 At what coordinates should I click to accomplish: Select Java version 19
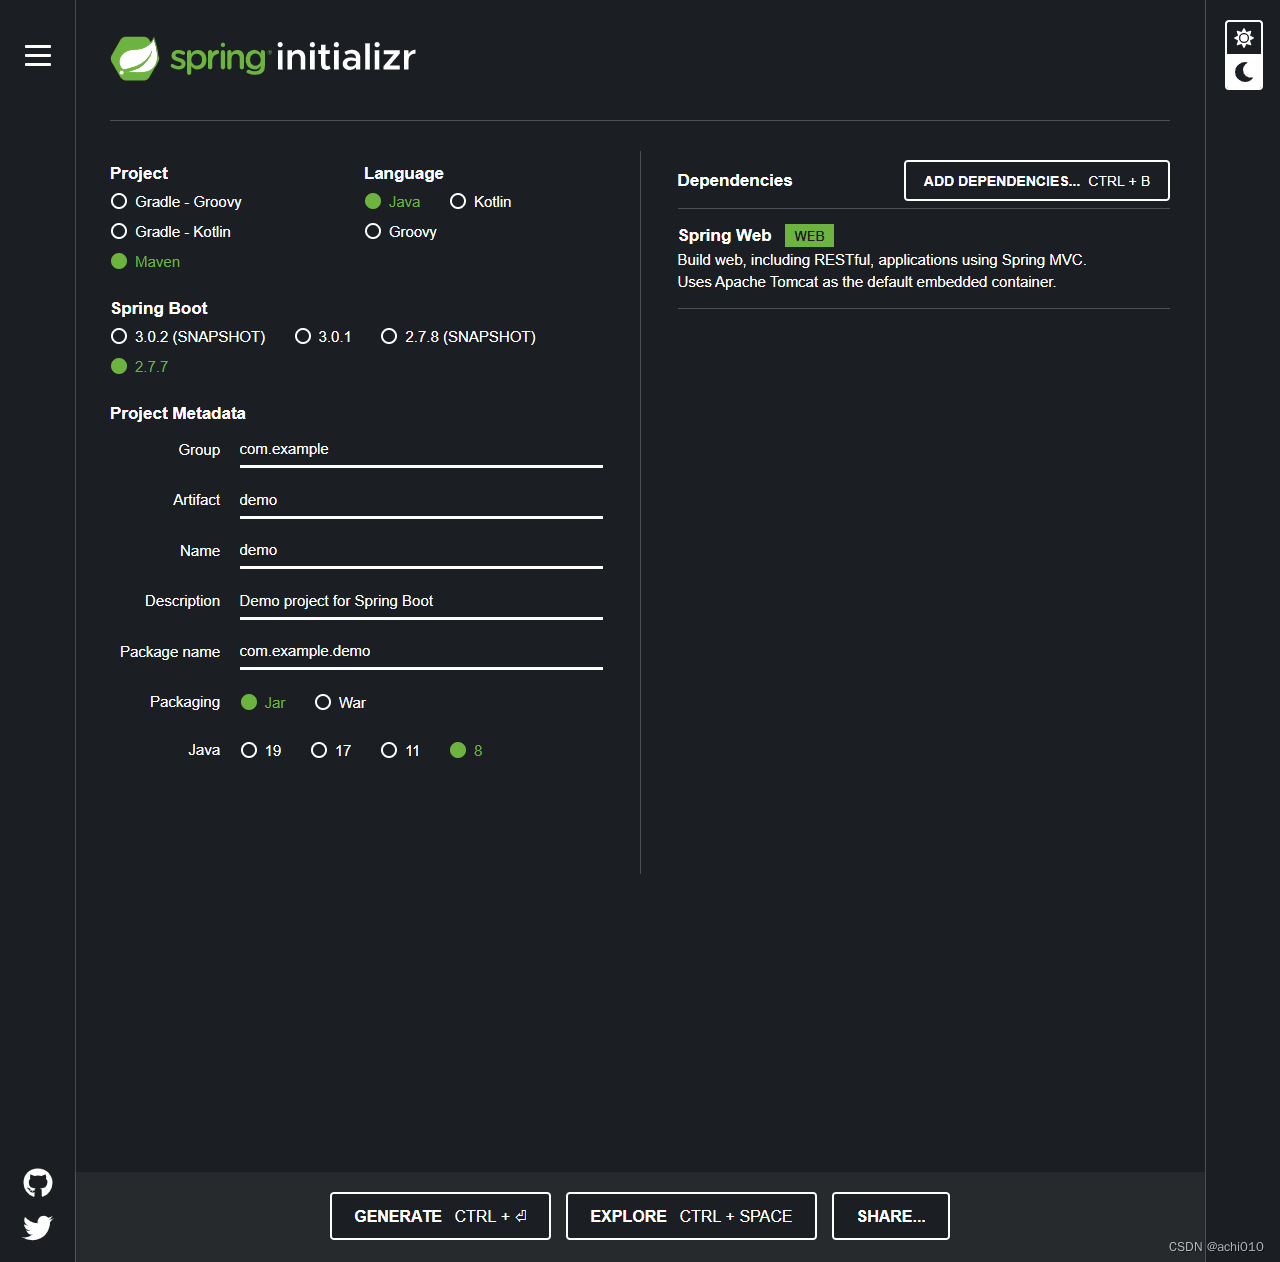coord(261,751)
